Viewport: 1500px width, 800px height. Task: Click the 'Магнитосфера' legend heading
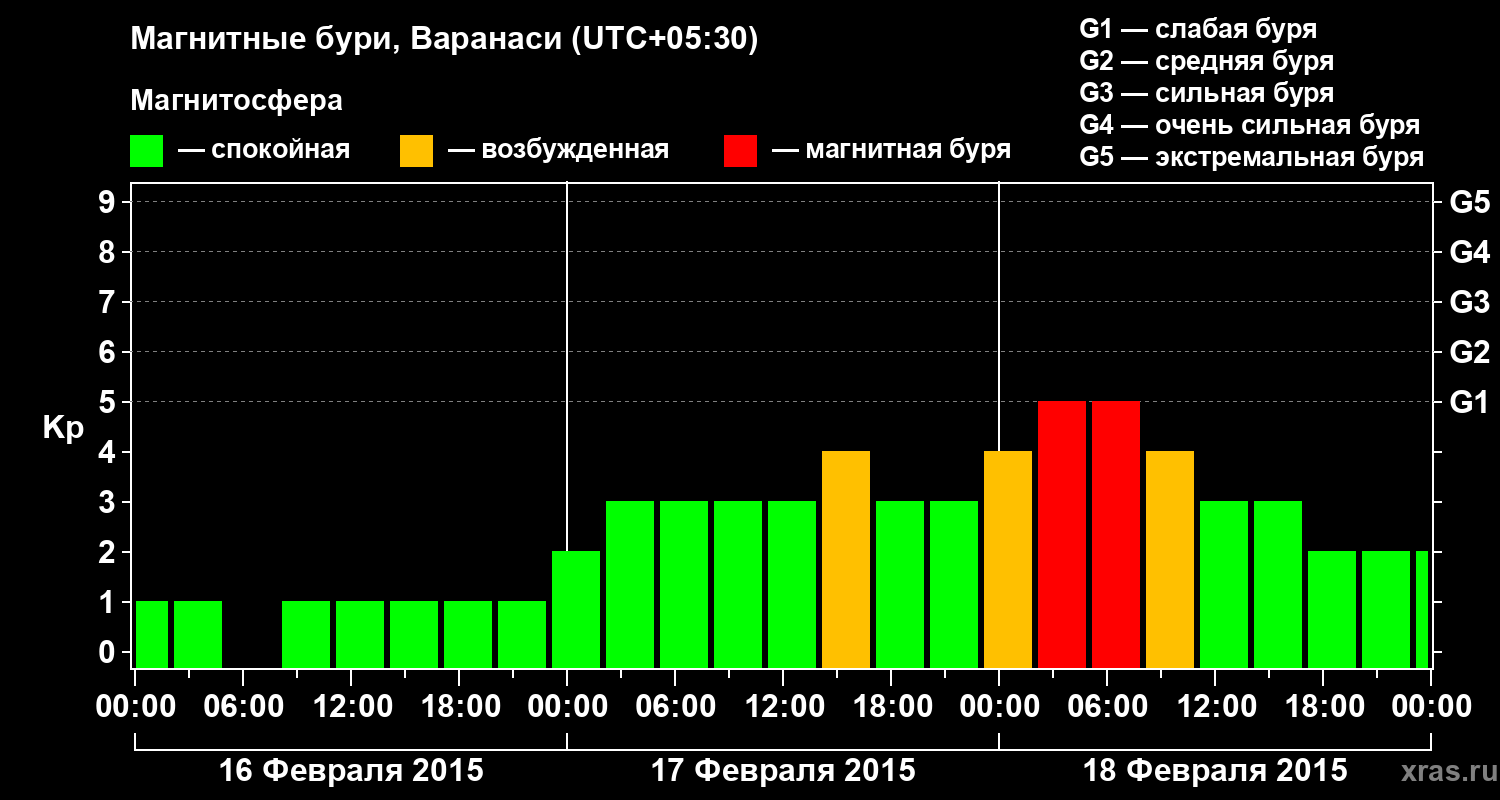point(236,101)
